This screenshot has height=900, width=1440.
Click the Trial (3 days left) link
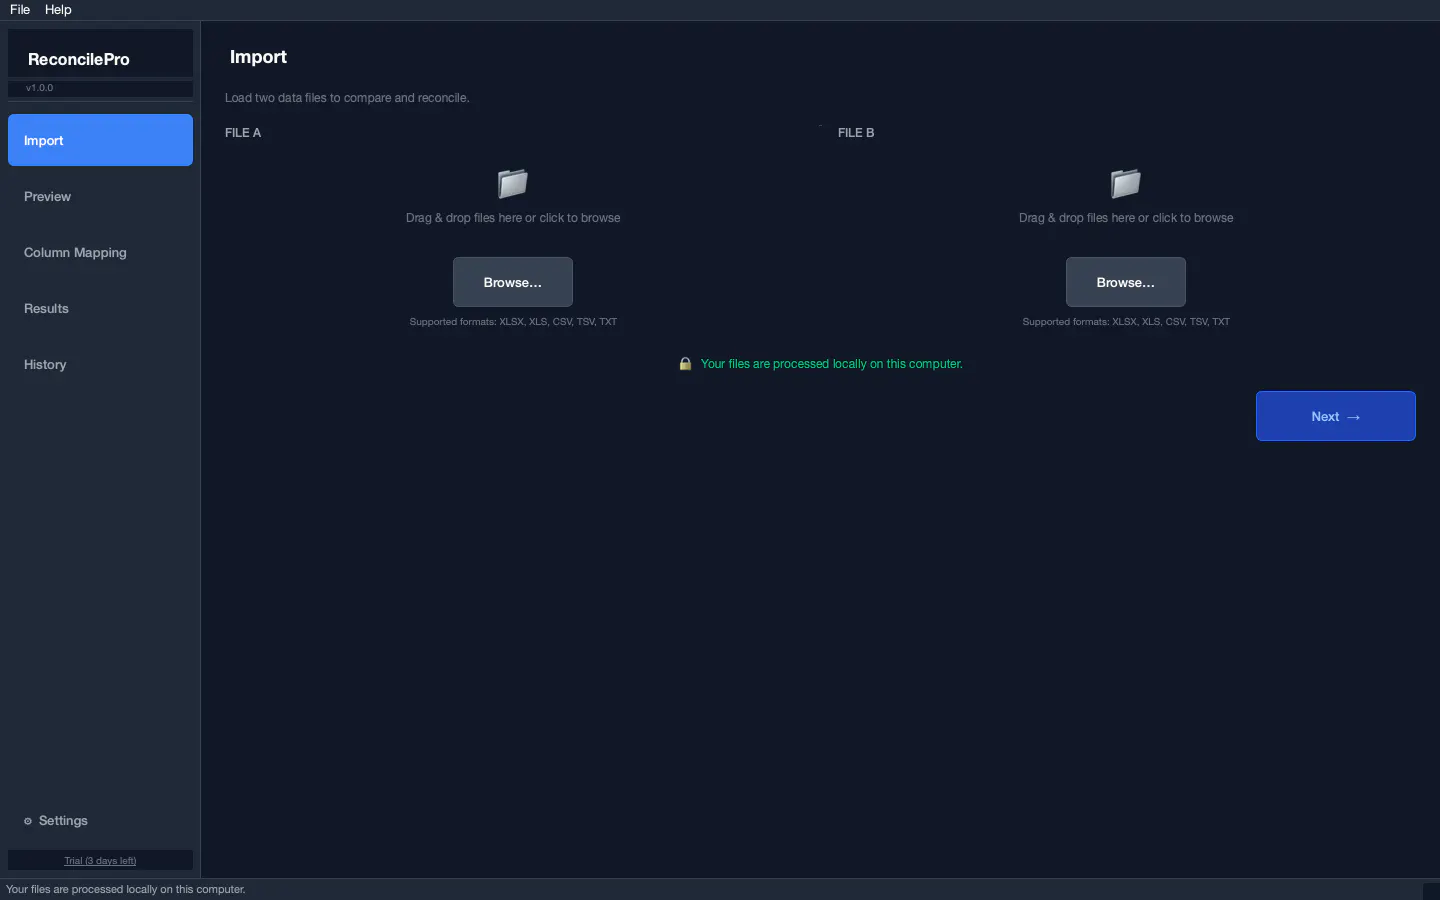(100, 861)
